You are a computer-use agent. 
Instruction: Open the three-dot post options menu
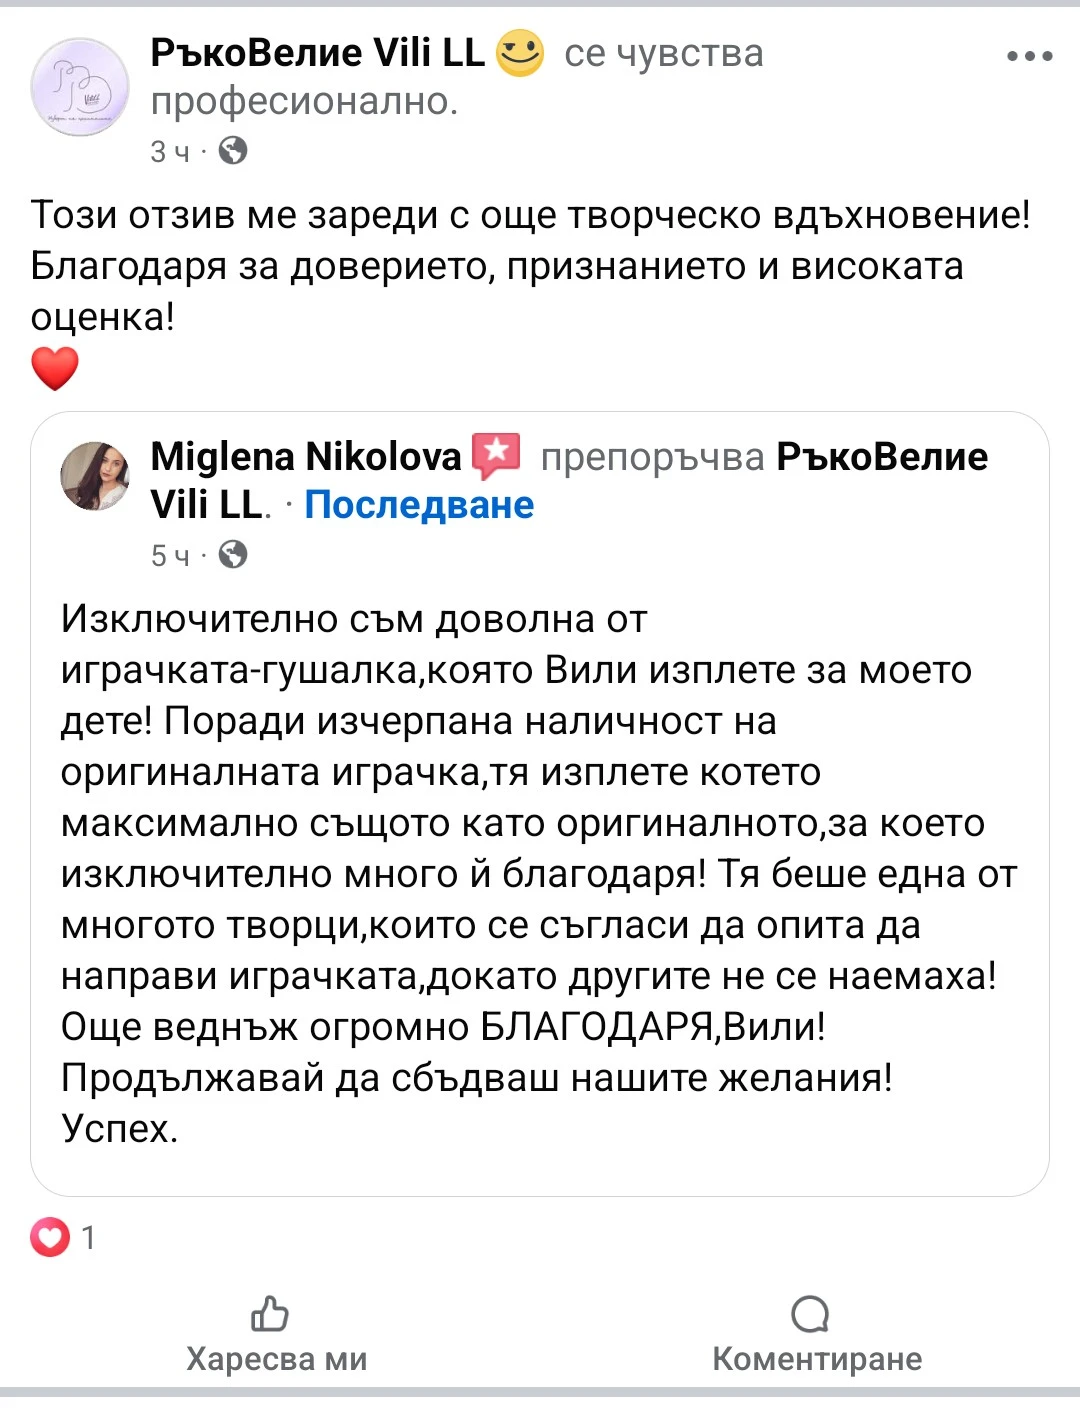click(x=1029, y=56)
